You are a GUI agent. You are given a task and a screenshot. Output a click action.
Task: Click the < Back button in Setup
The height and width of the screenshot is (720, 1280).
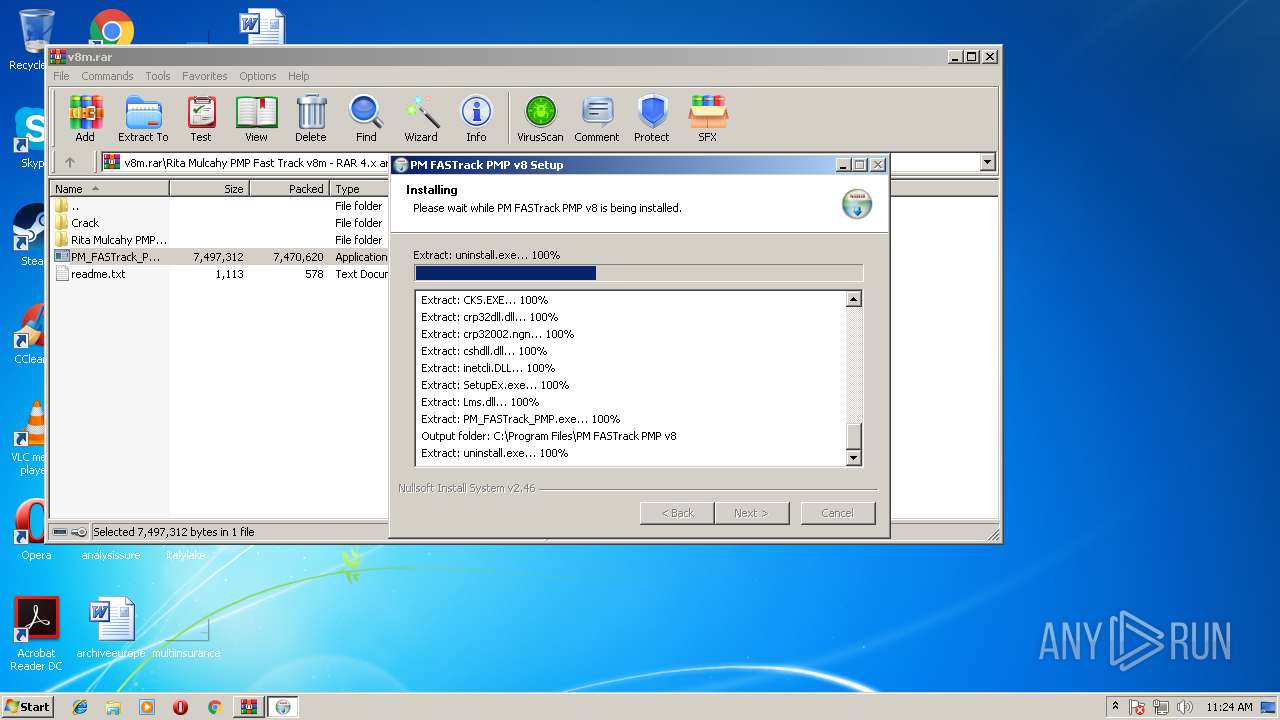coord(677,513)
